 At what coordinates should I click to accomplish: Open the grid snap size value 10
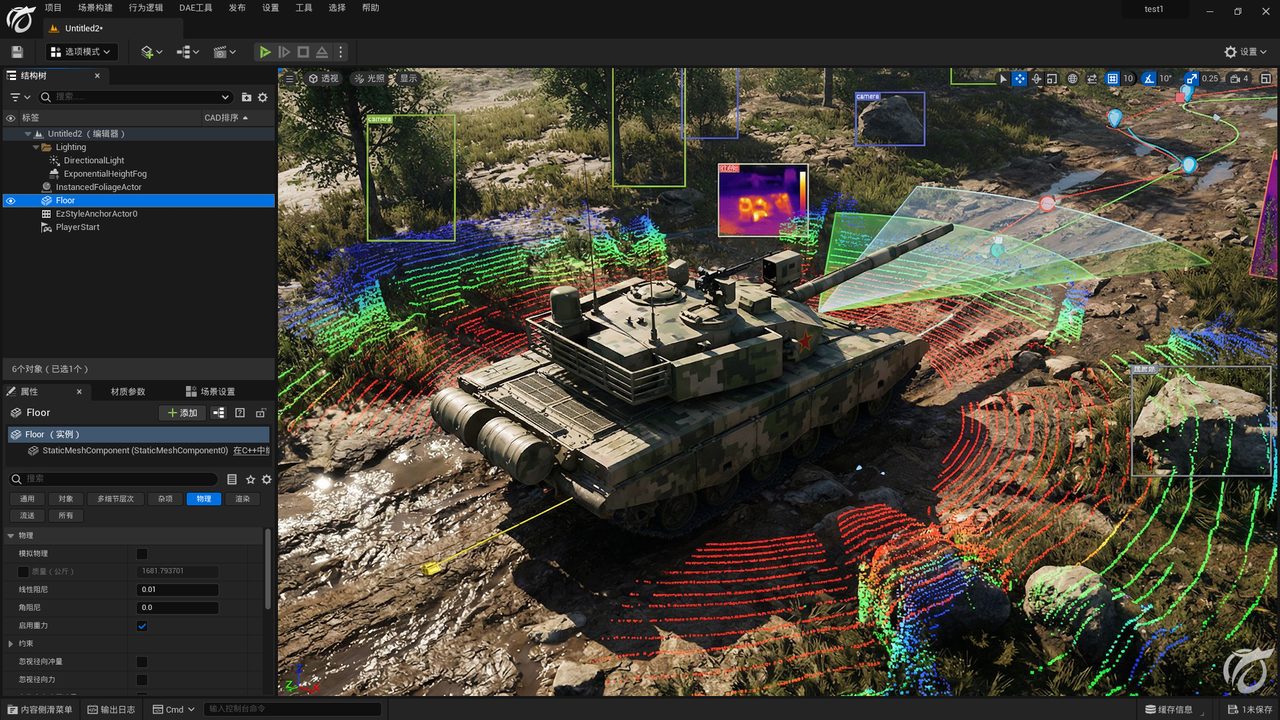point(1128,78)
